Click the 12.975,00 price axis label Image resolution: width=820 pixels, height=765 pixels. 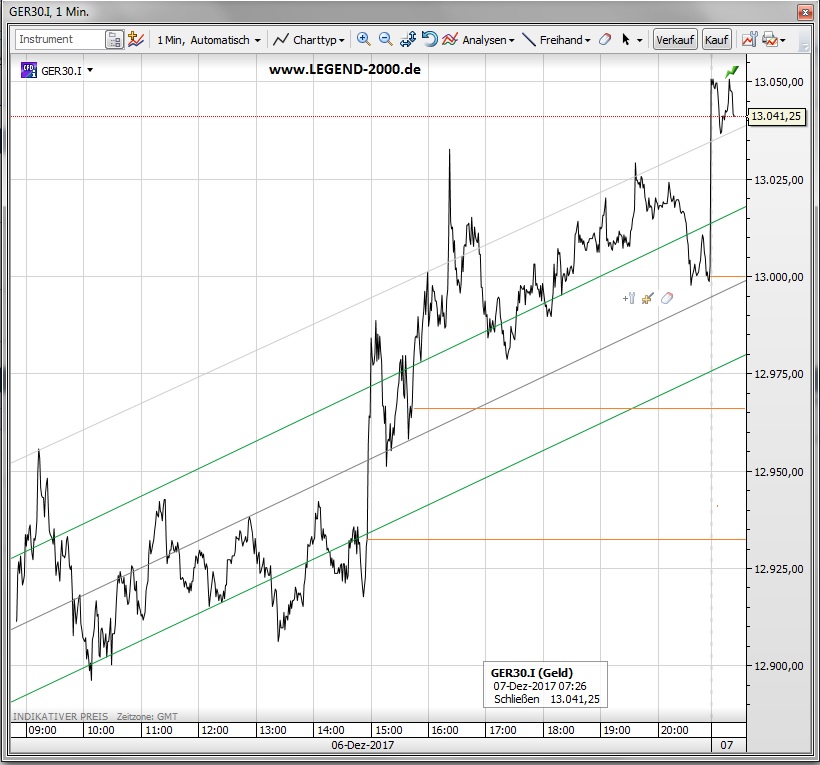tap(778, 374)
